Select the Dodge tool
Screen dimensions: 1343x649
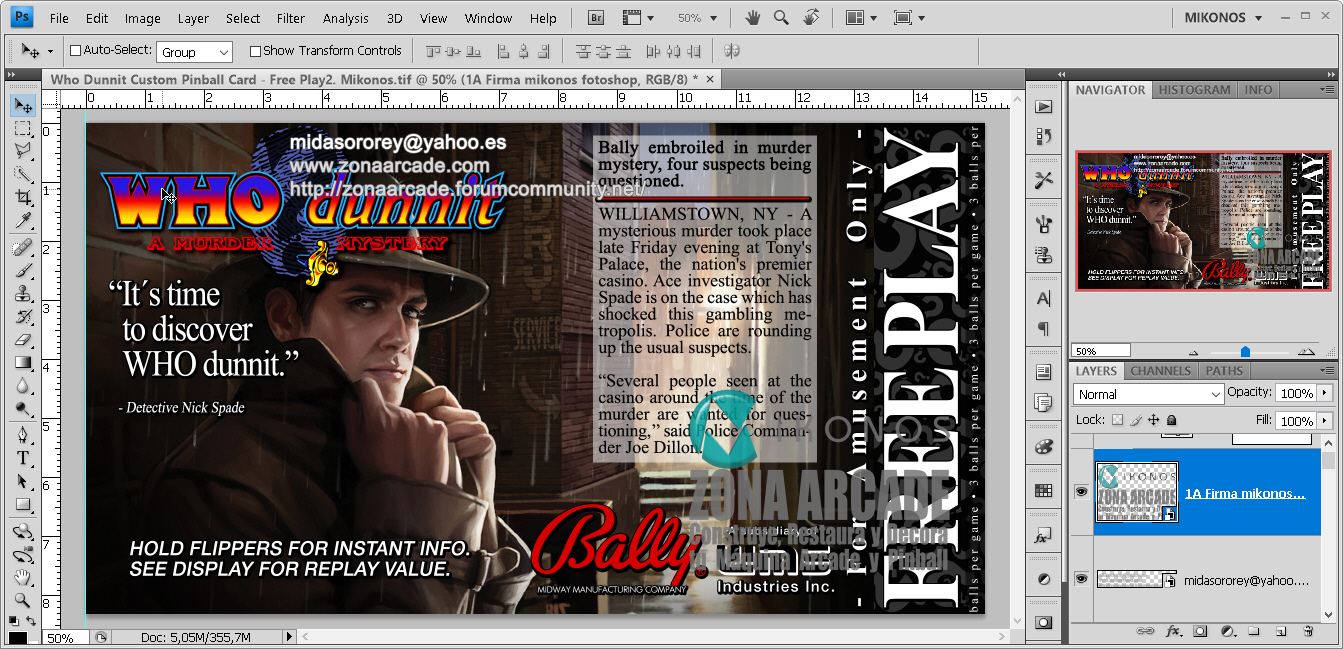point(22,409)
